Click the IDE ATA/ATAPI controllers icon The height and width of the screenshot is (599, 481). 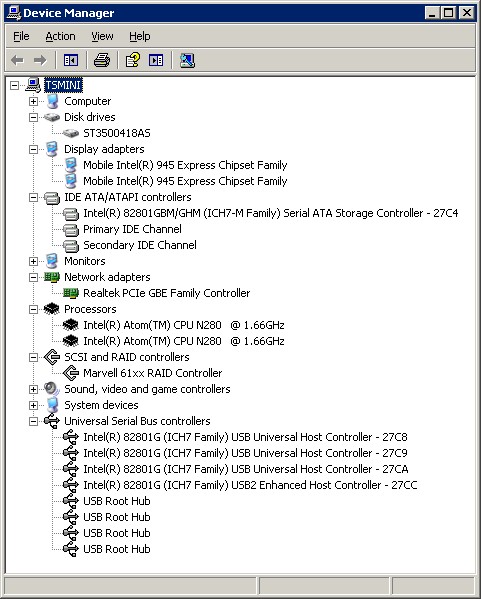pyautogui.click(x=52, y=198)
